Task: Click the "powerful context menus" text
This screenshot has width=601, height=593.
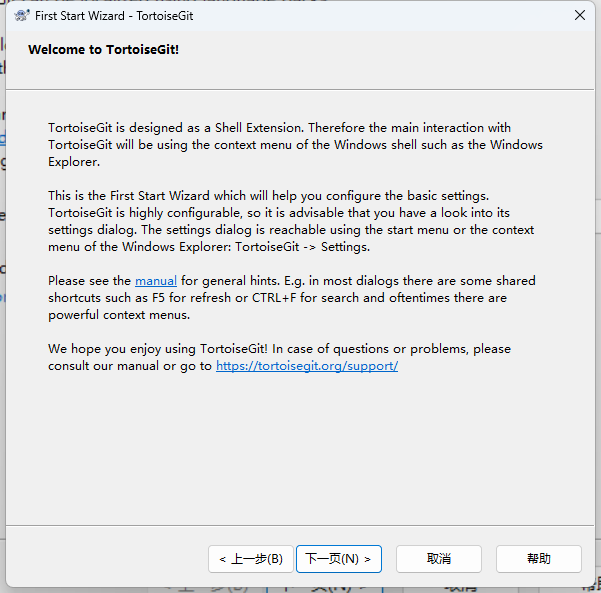Action: pos(119,315)
